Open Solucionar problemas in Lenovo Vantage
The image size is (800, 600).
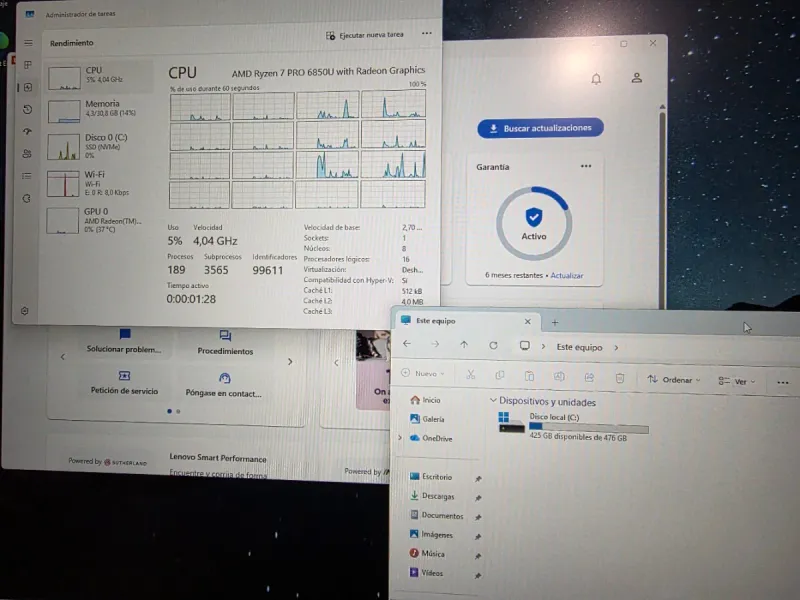124,341
